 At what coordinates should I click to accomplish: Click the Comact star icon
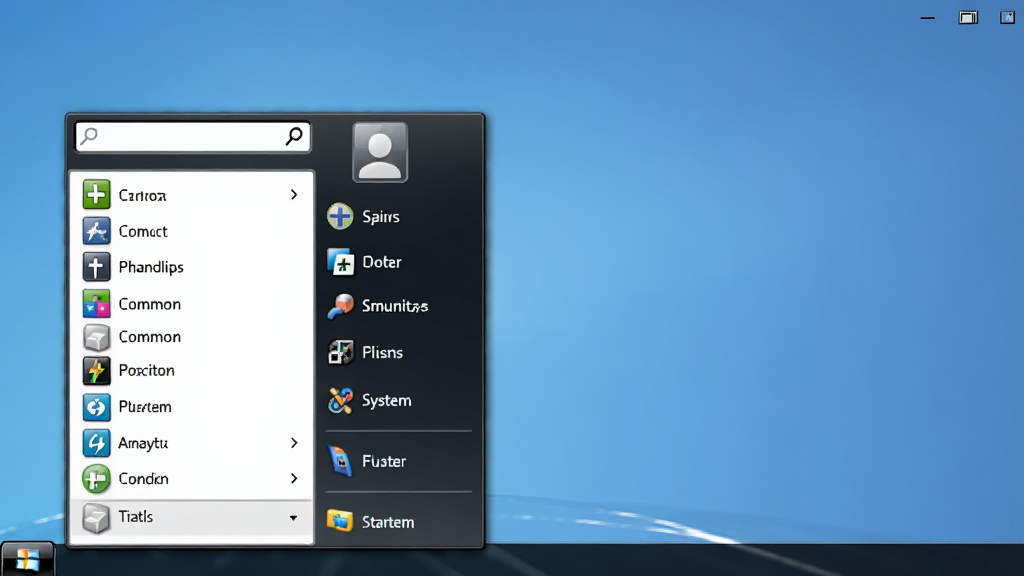point(96,231)
